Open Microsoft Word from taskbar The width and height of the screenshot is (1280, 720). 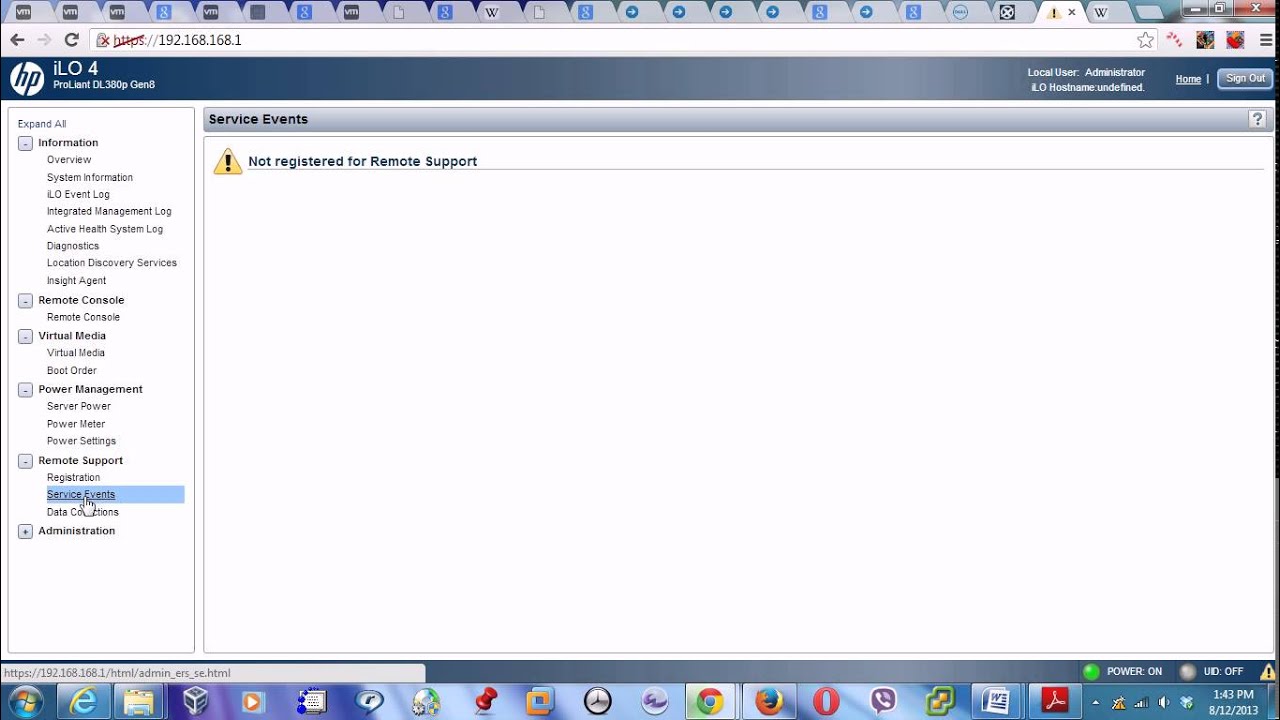997,701
